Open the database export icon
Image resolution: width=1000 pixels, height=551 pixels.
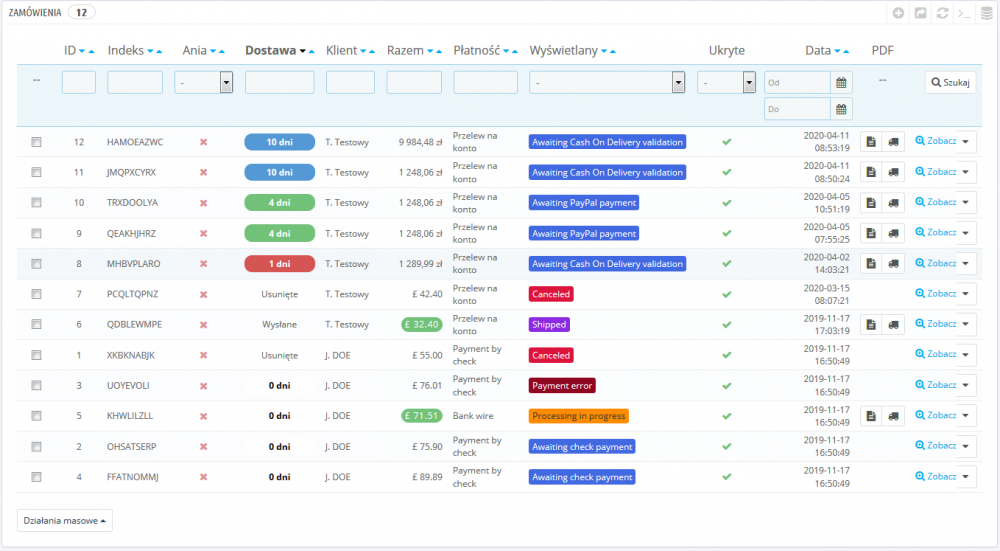coord(987,13)
